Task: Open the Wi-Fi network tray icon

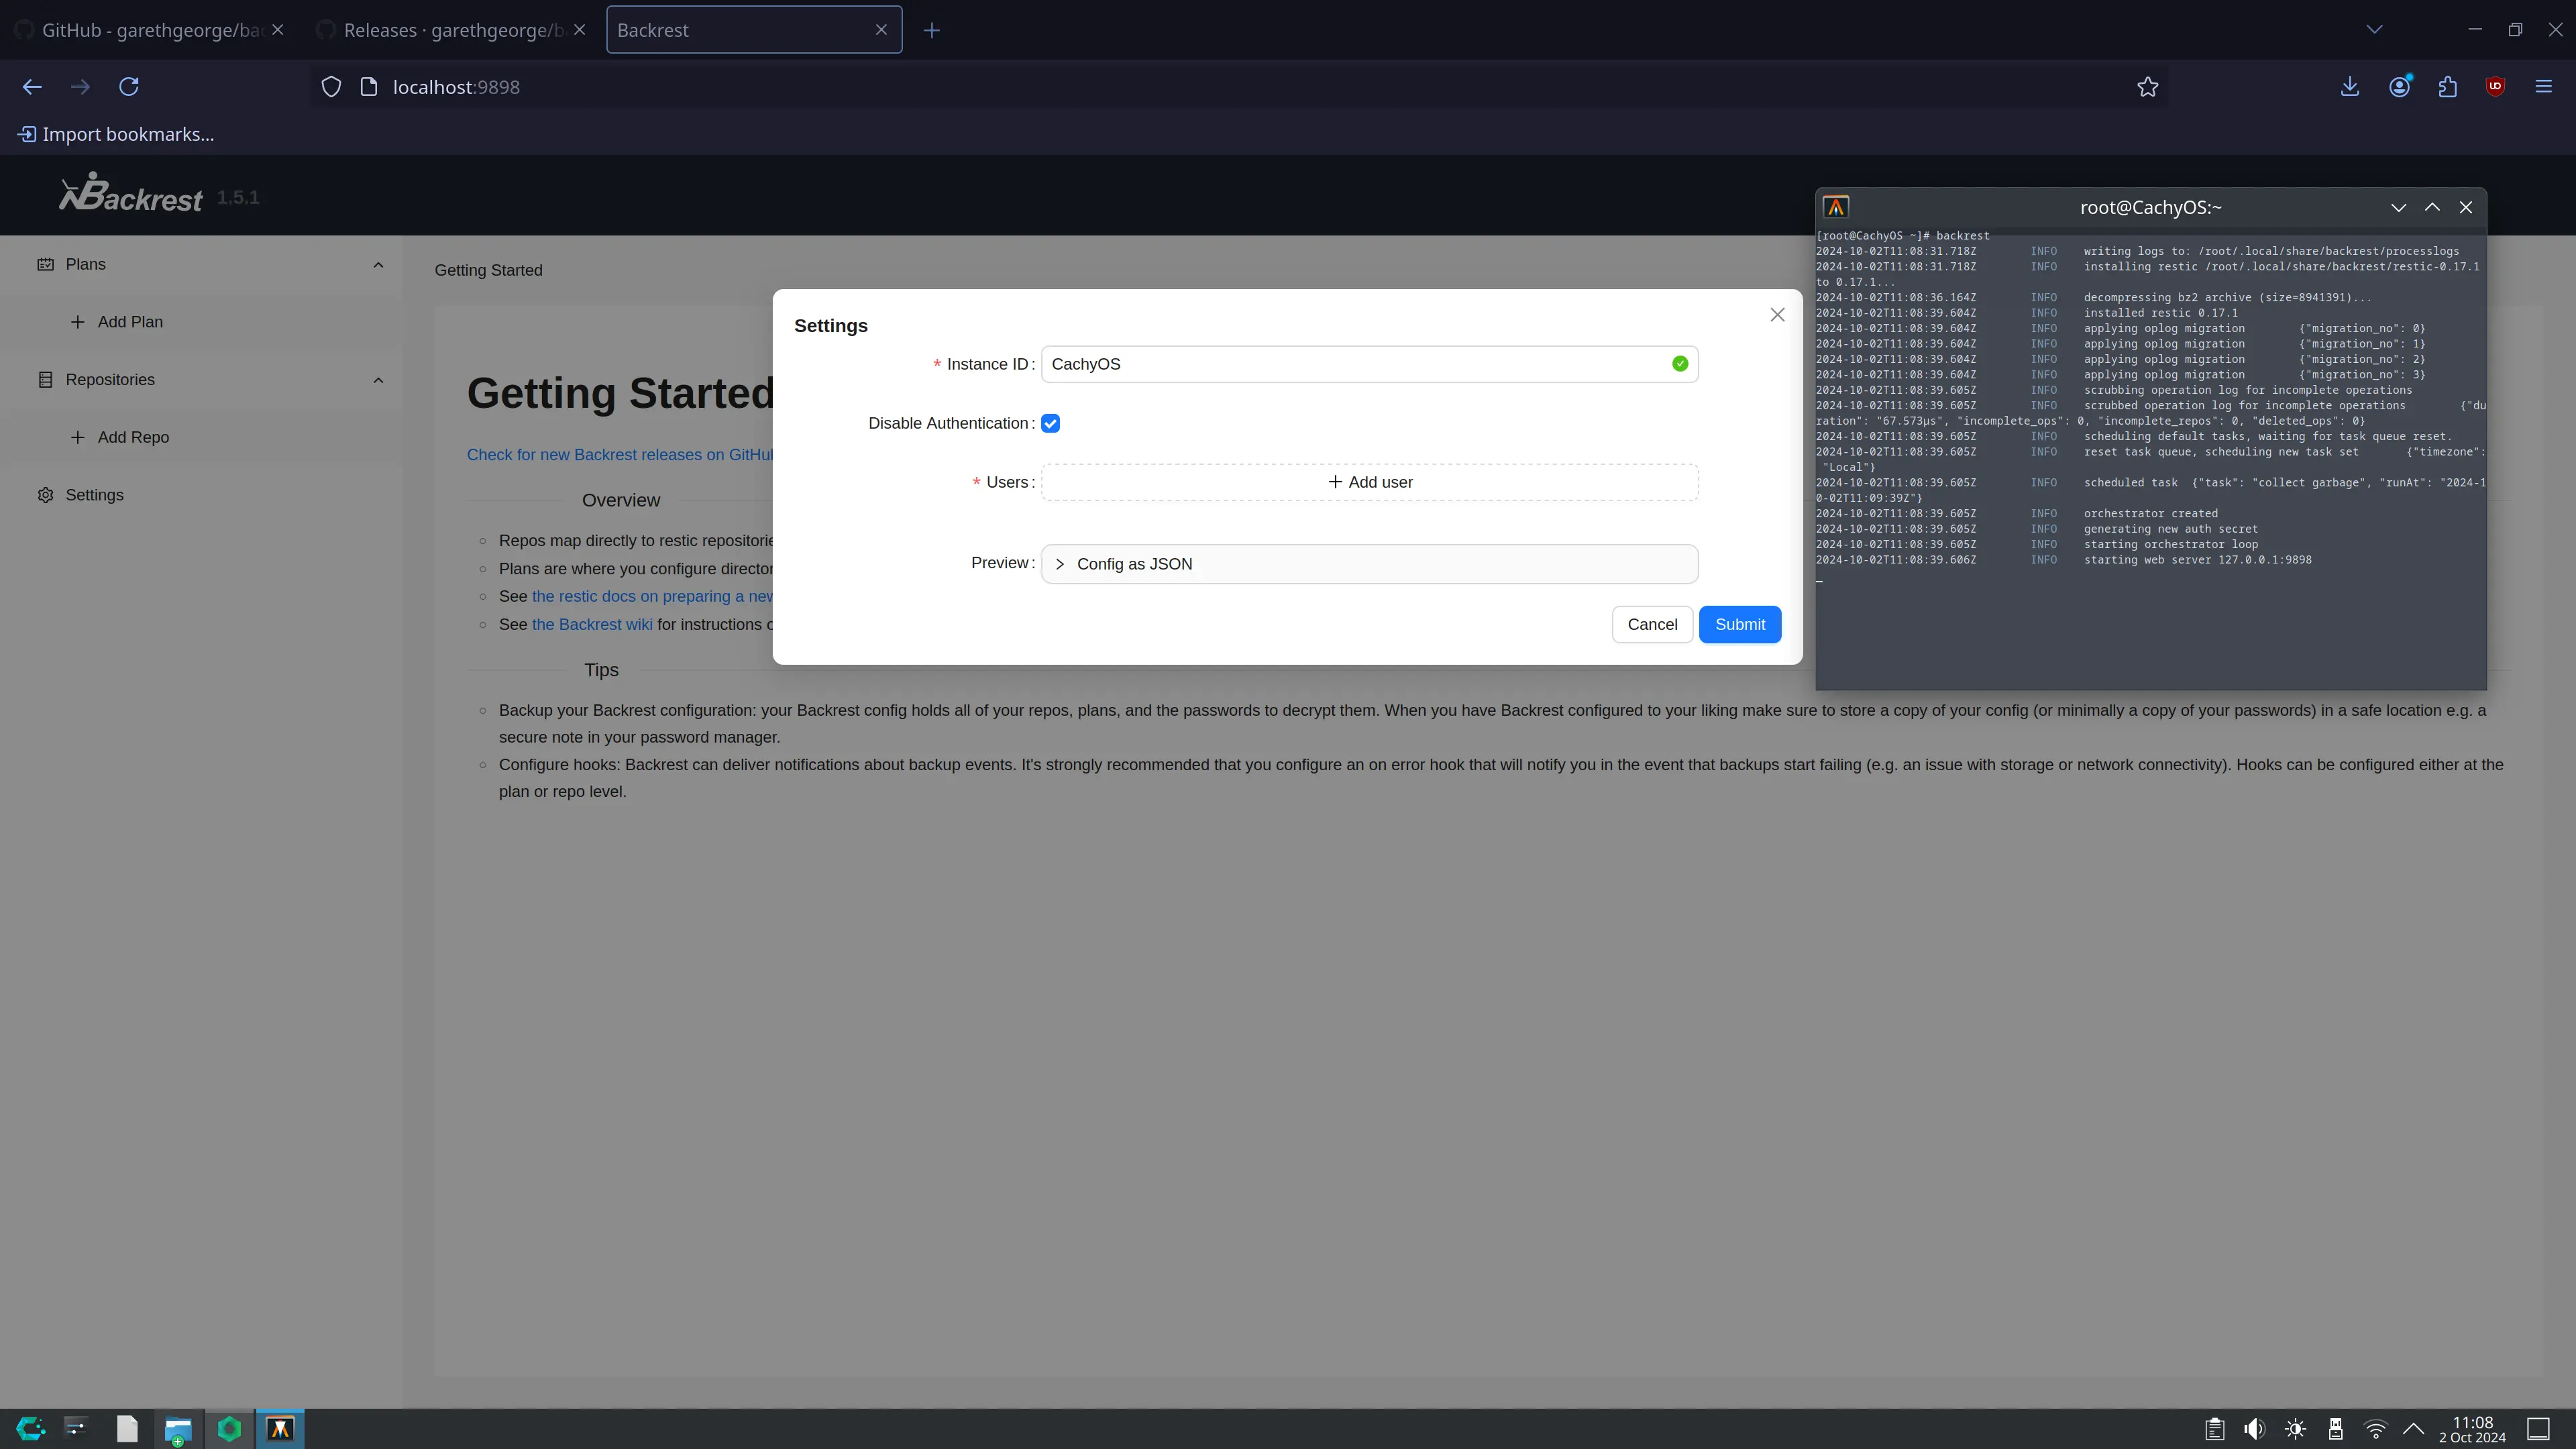Action: 2375,1429
